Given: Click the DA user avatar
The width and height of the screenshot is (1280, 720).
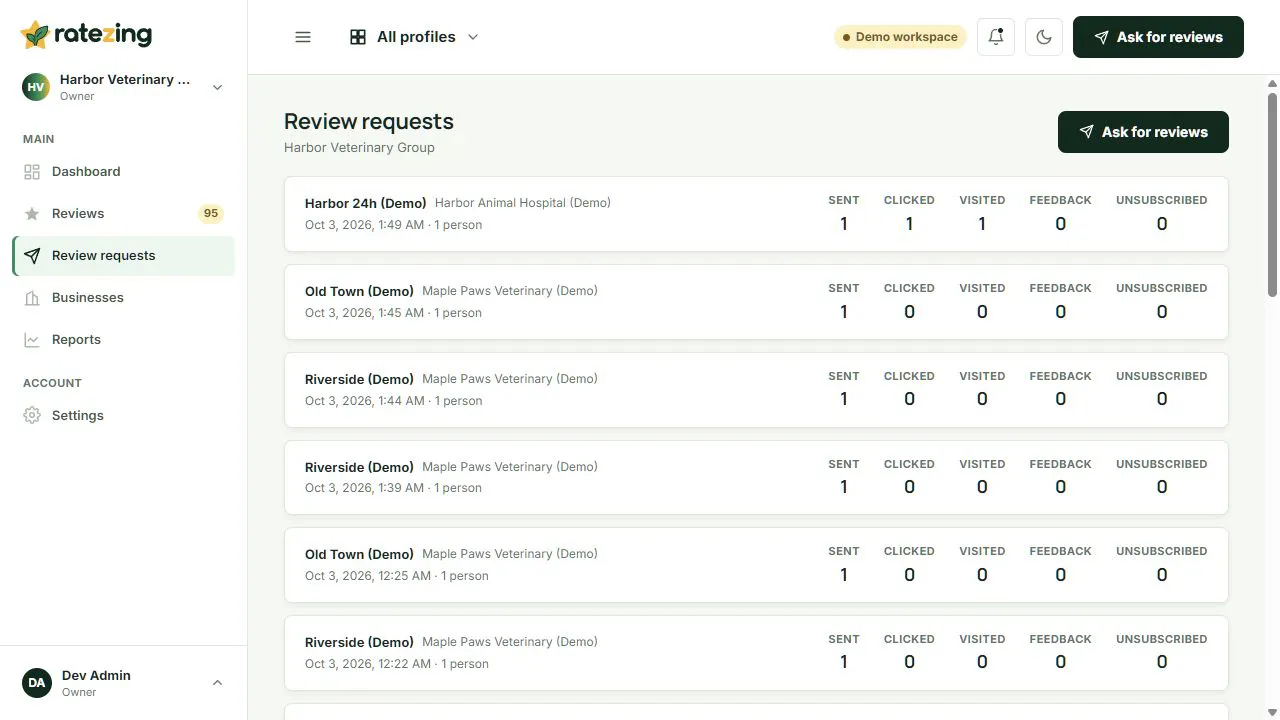Looking at the screenshot, I should click(37, 683).
